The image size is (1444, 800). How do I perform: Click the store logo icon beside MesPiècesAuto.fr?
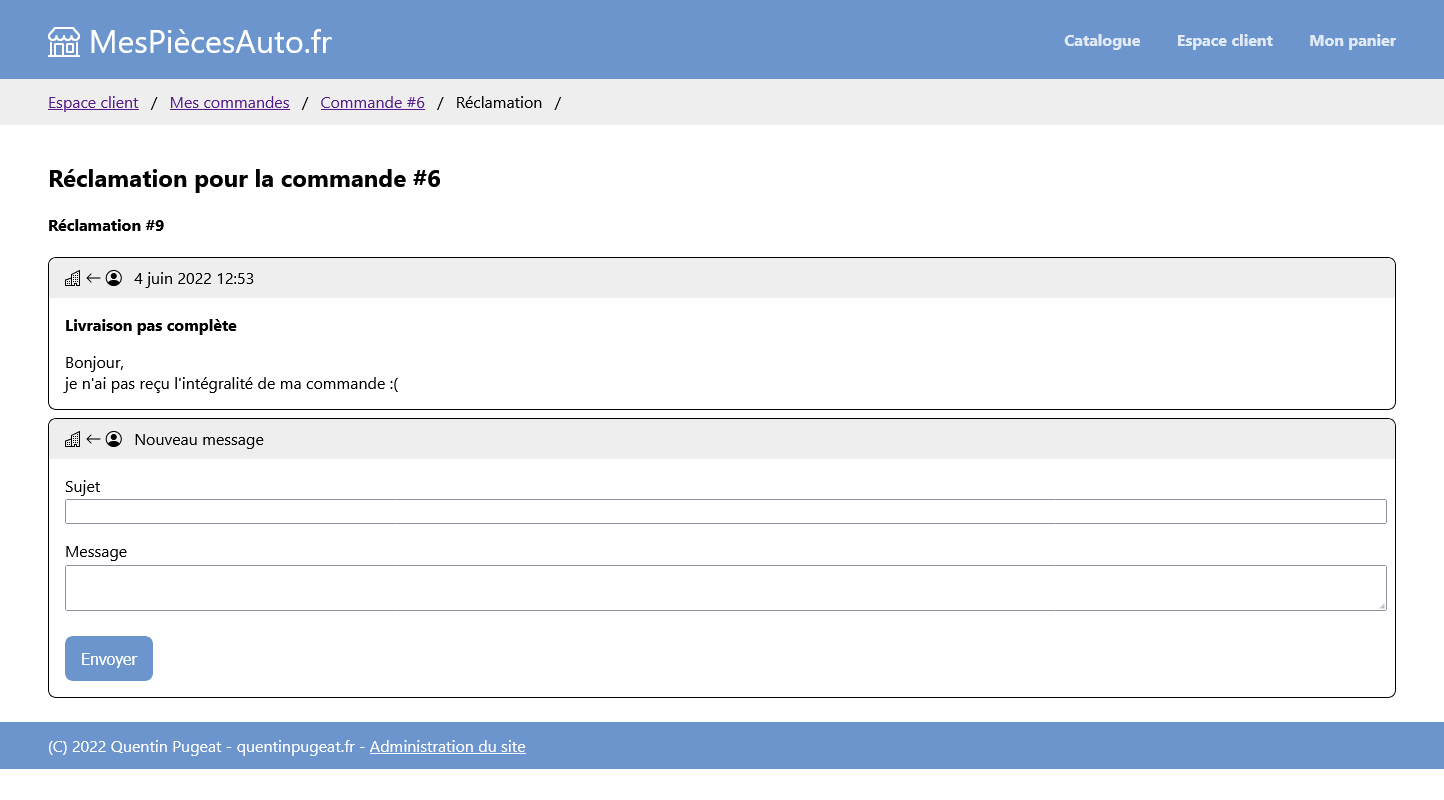[64, 42]
